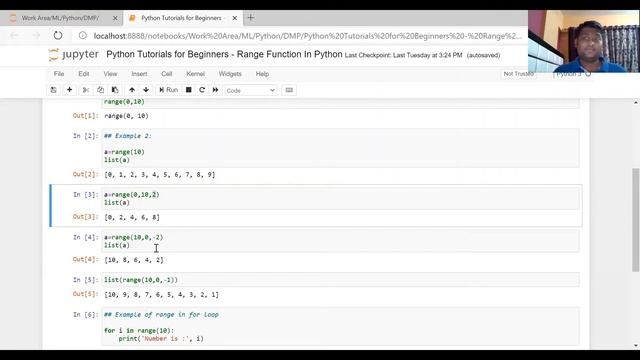Click output text [10, 8, 6, 4, 2]
Screen dimensions: 640x360
click(134, 260)
